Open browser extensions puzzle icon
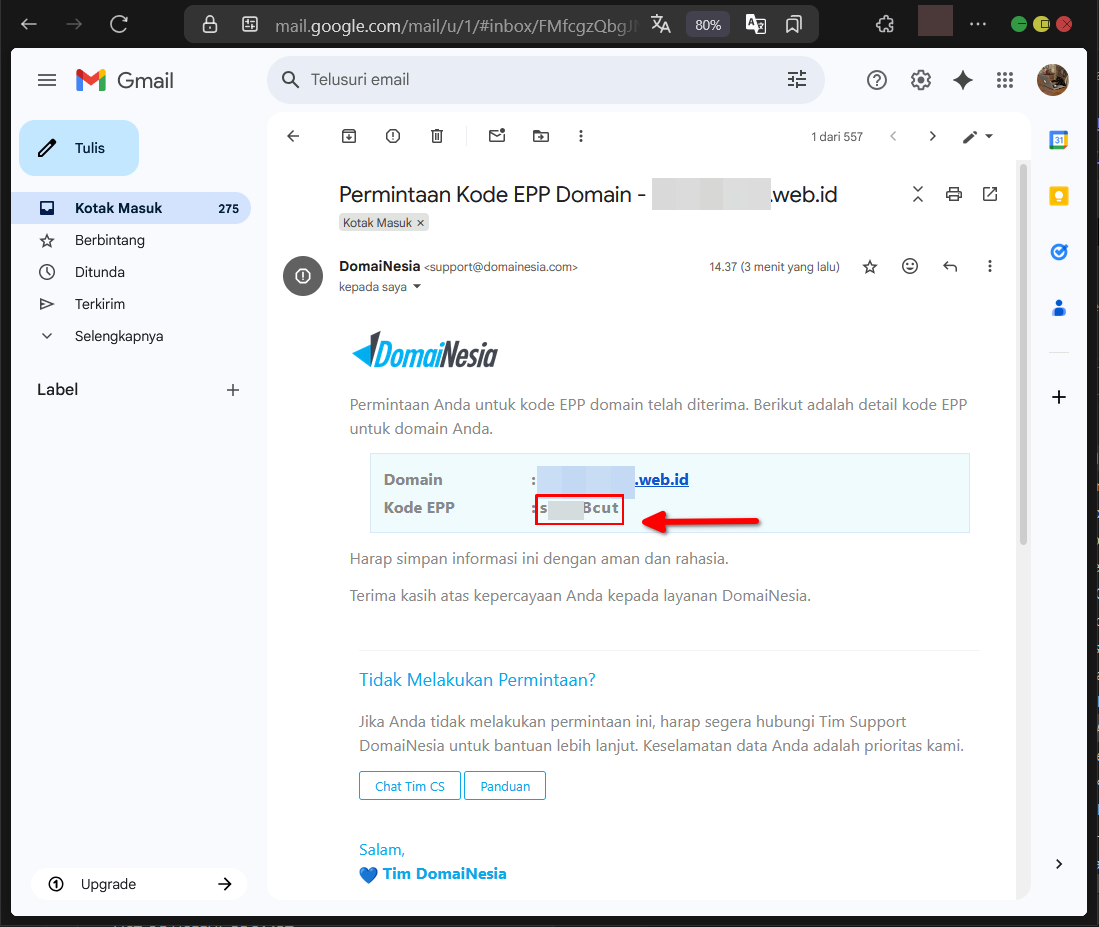Viewport: 1099px width, 927px height. click(x=885, y=25)
